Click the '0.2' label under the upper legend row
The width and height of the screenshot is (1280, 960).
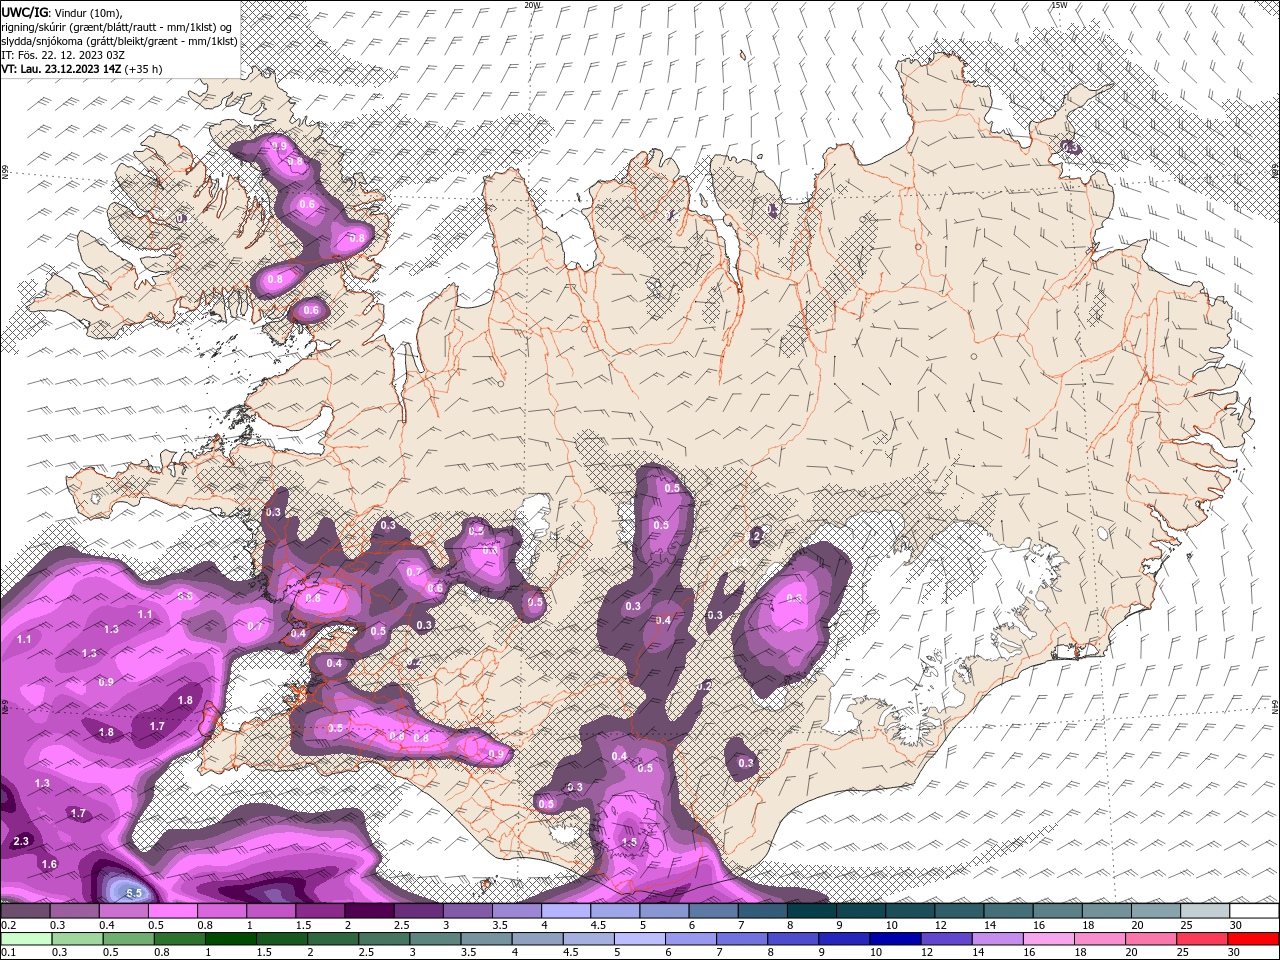coord(9,925)
